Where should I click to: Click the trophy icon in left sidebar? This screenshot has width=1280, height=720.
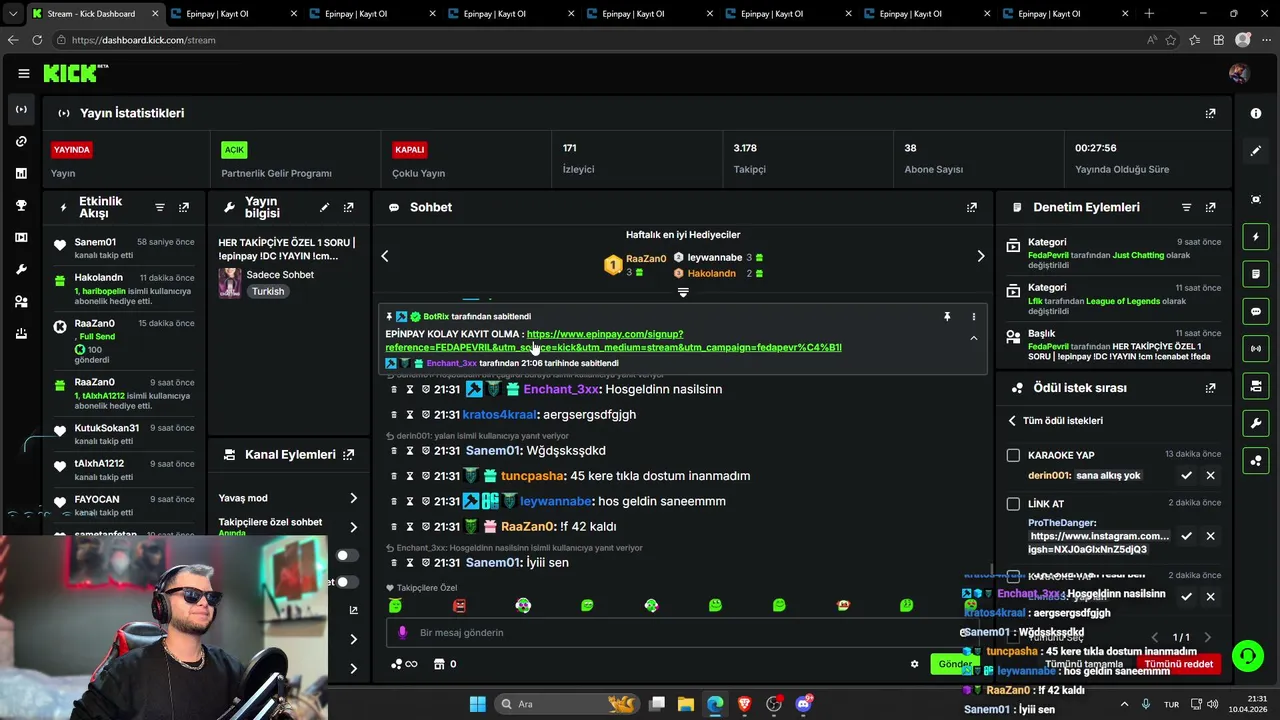pos(21,205)
